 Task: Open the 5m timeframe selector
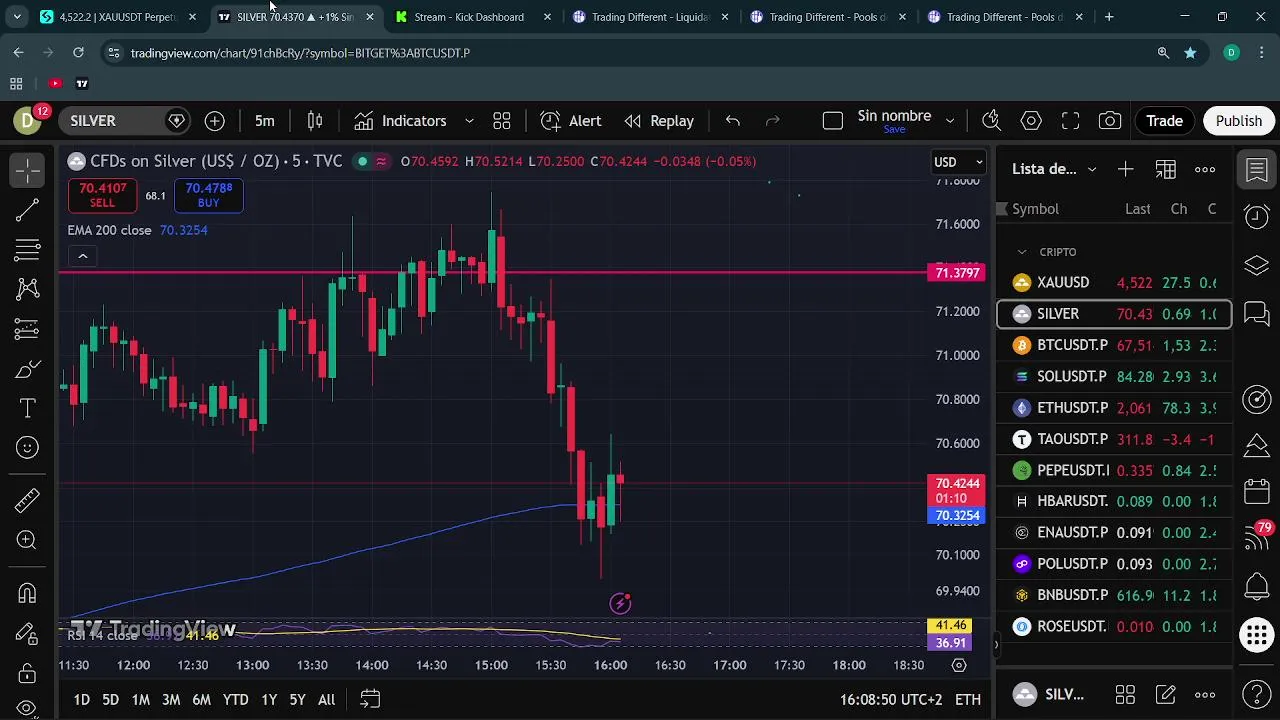tap(264, 121)
